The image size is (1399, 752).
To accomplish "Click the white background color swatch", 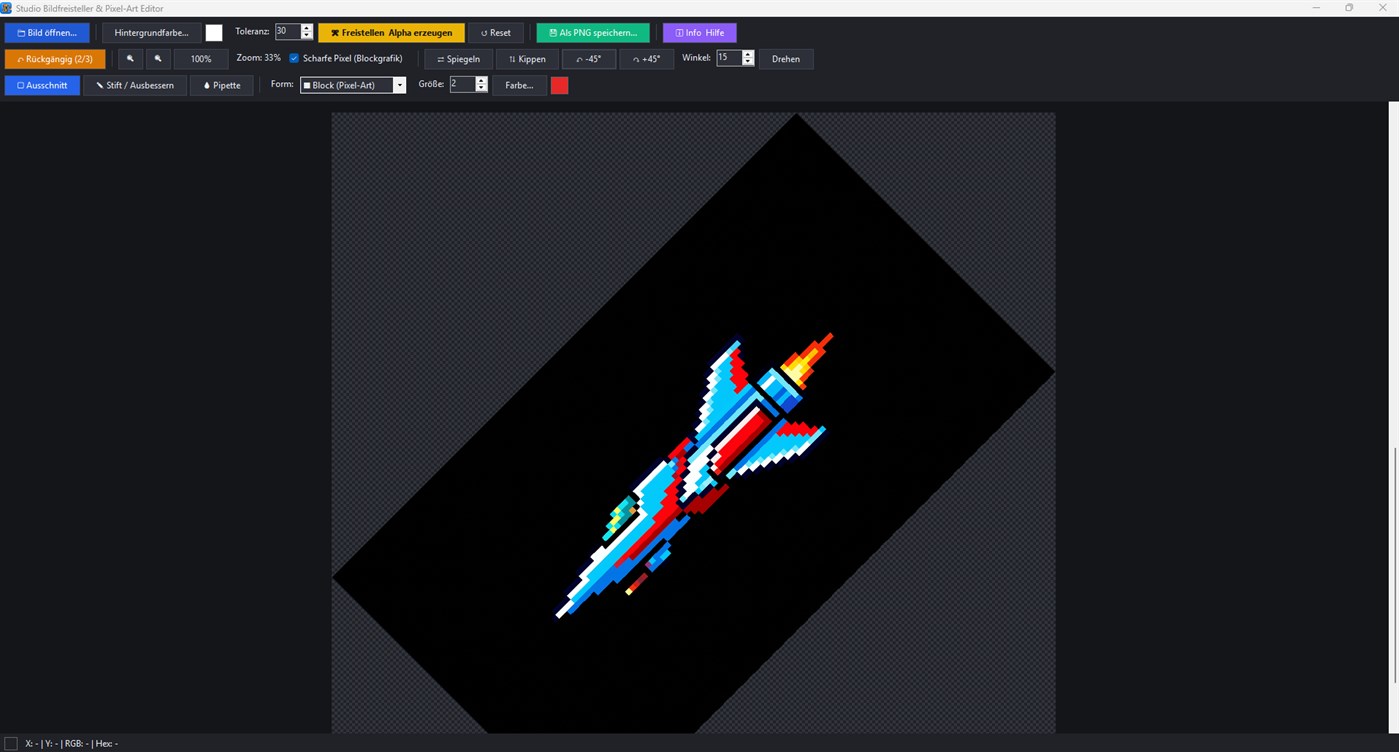I will click(214, 33).
